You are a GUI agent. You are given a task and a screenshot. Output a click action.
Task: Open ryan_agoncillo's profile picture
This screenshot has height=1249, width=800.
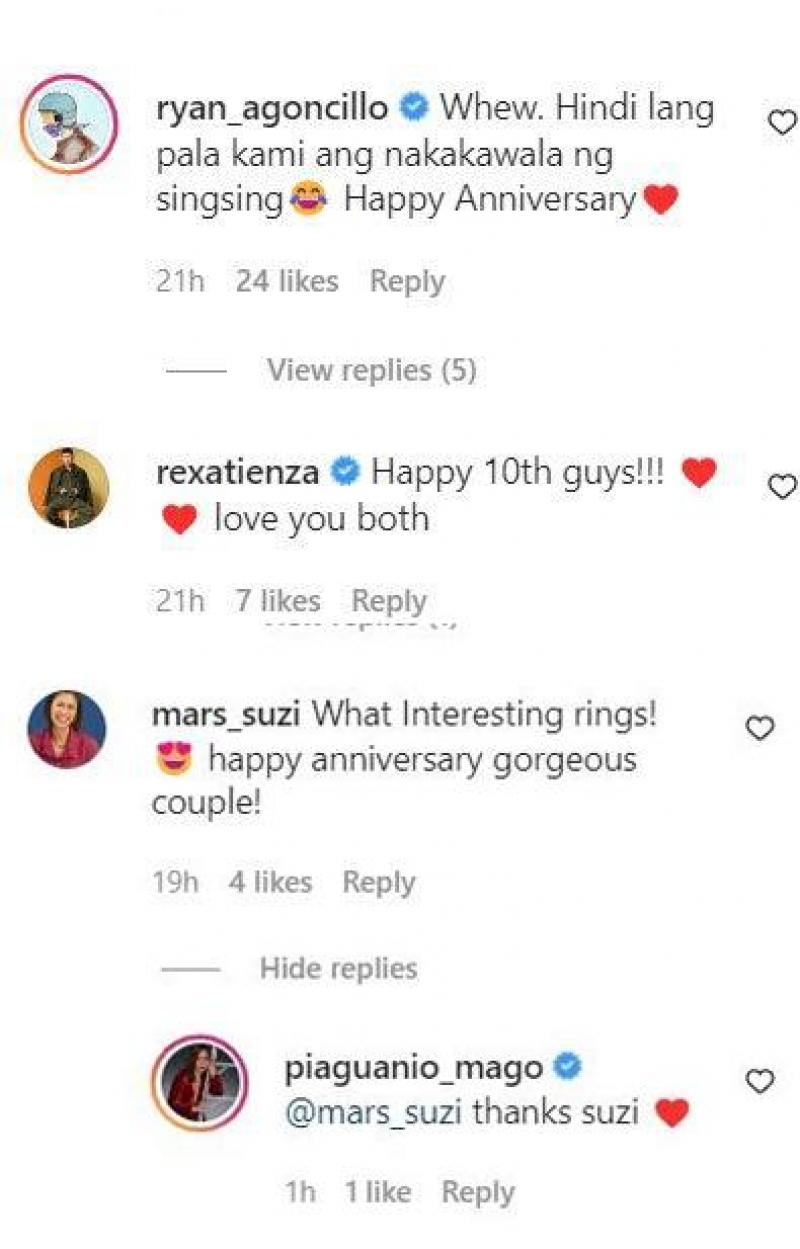[69, 124]
